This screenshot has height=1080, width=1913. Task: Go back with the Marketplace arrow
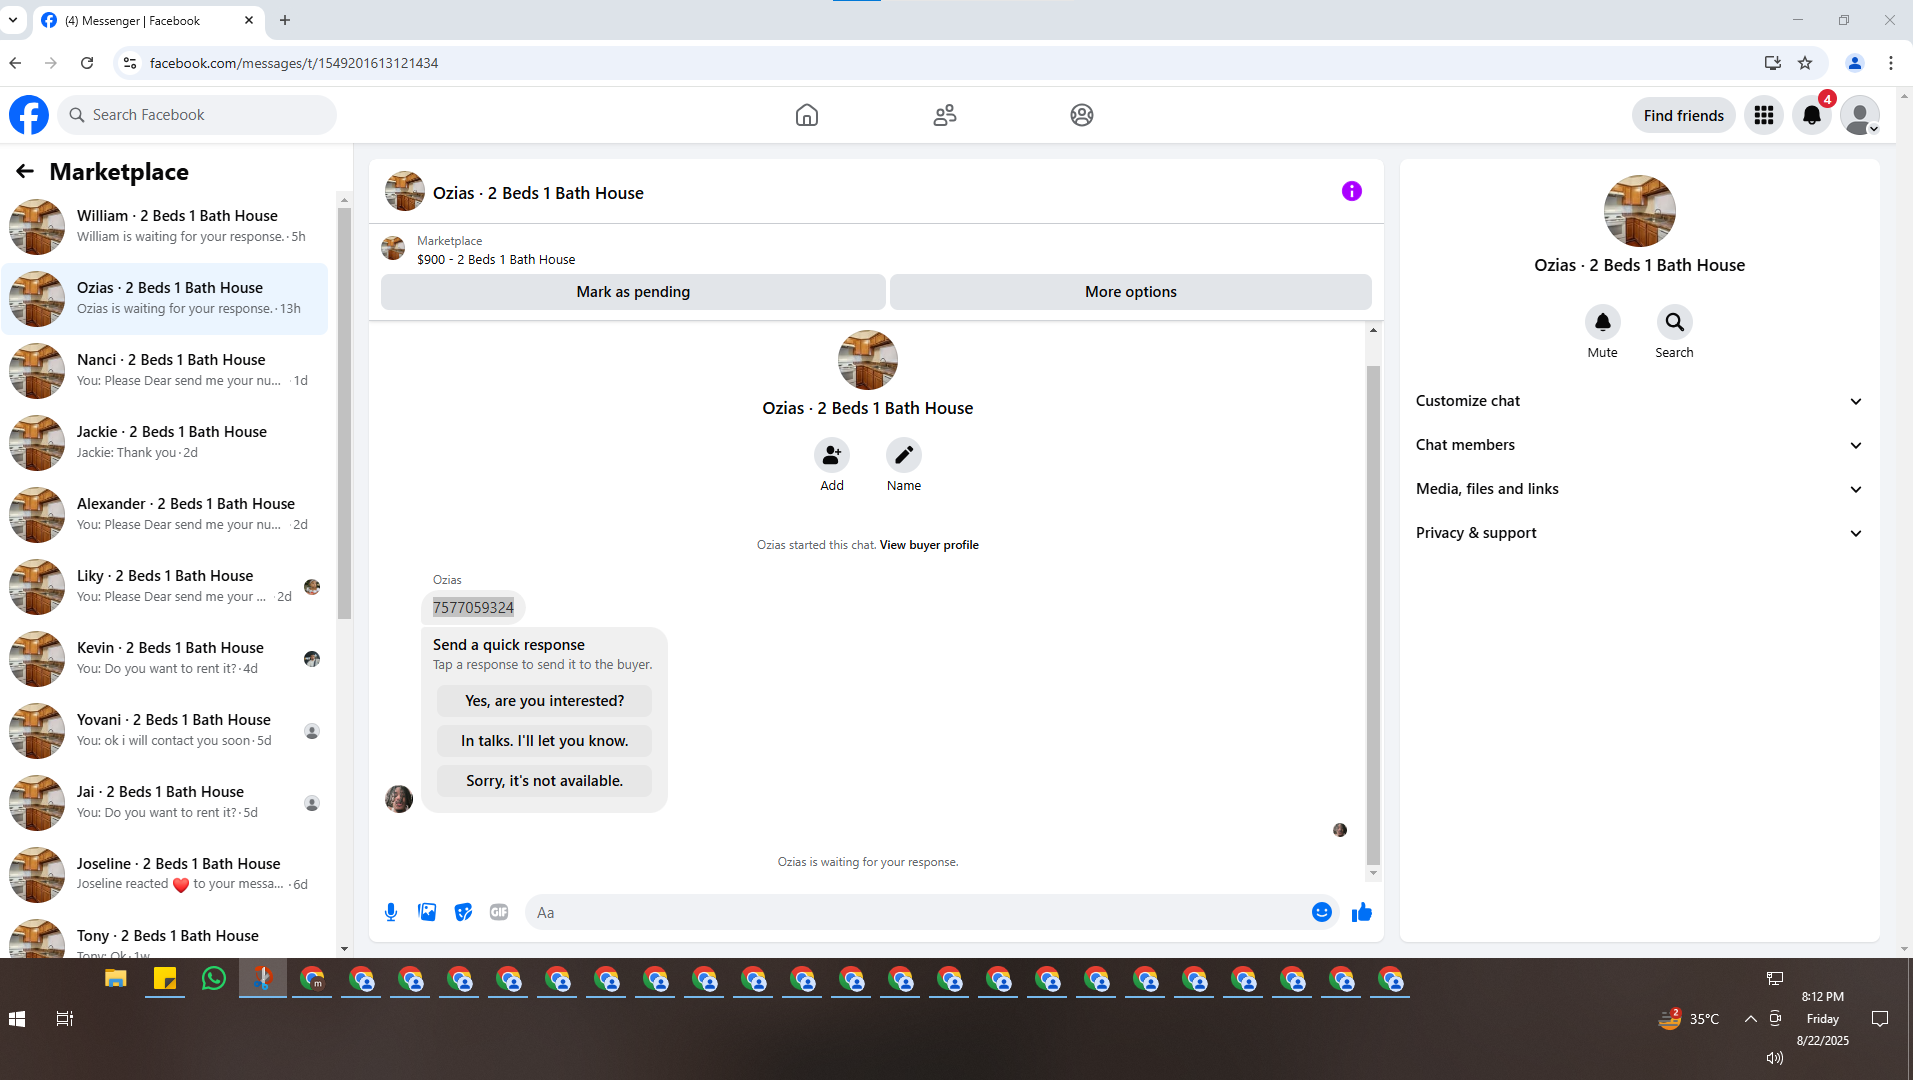tap(25, 172)
